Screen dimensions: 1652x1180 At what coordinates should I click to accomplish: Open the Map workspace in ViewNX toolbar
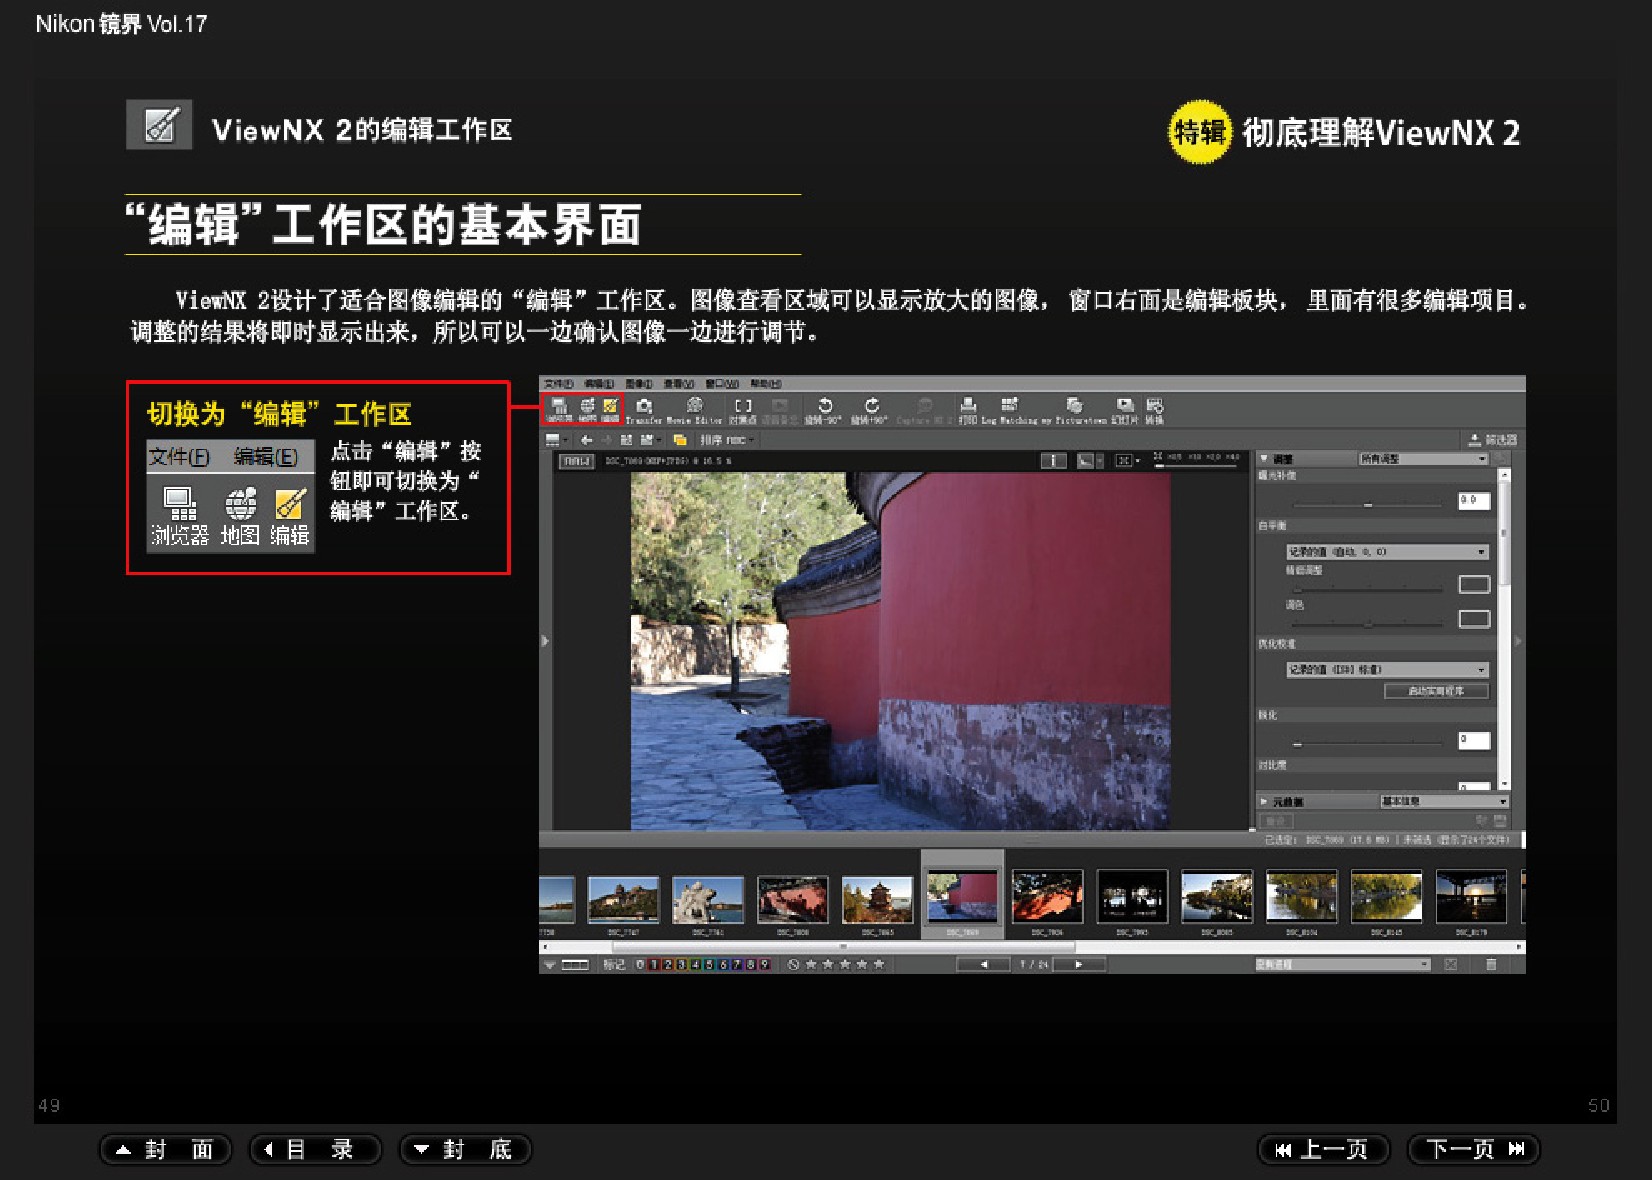(588, 408)
